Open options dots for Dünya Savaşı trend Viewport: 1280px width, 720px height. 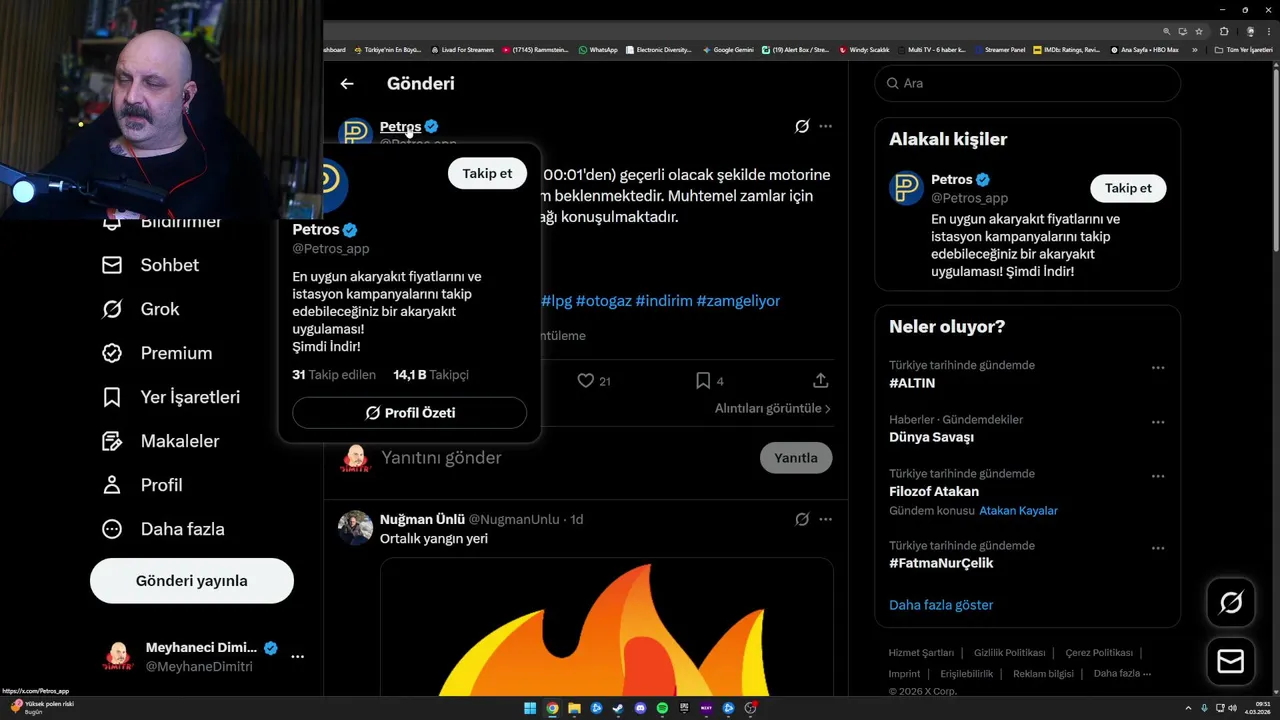point(1158,422)
